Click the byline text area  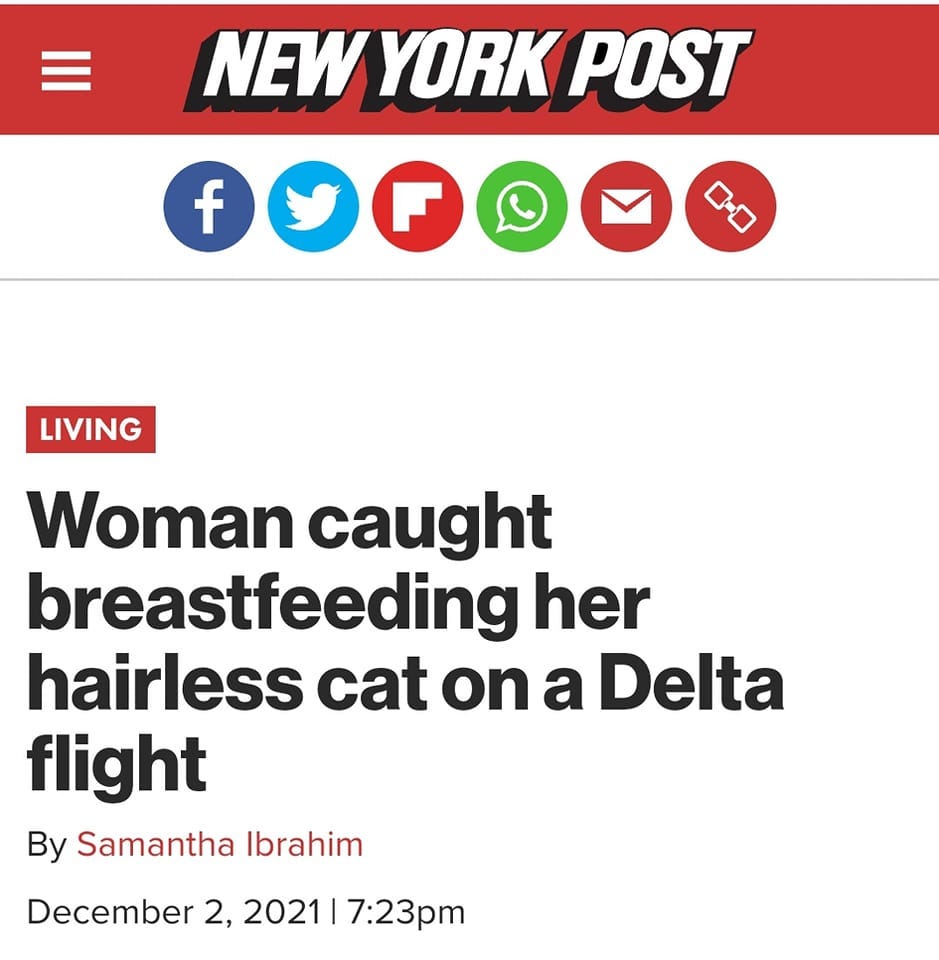[x=197, y=843]
